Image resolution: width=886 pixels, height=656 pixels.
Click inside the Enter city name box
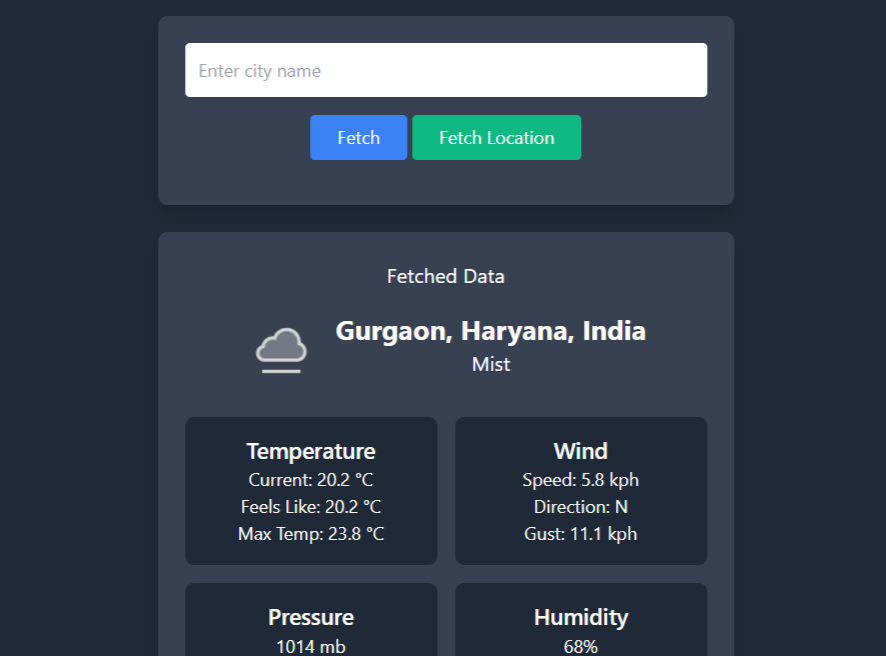coord(445,69)
